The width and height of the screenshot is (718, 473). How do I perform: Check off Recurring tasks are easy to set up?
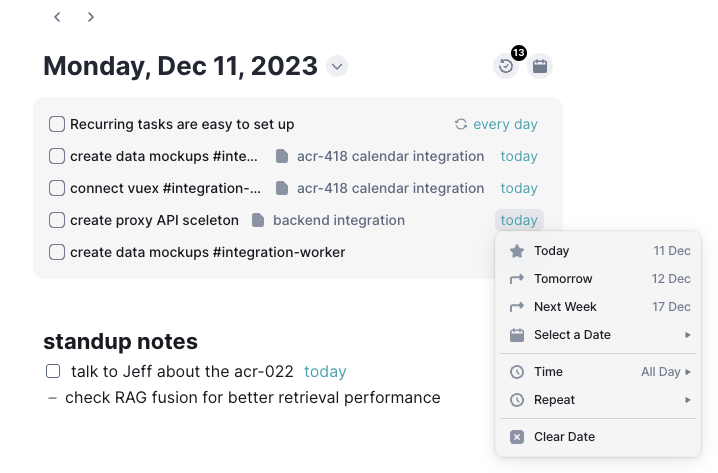(x=57, y=124)
